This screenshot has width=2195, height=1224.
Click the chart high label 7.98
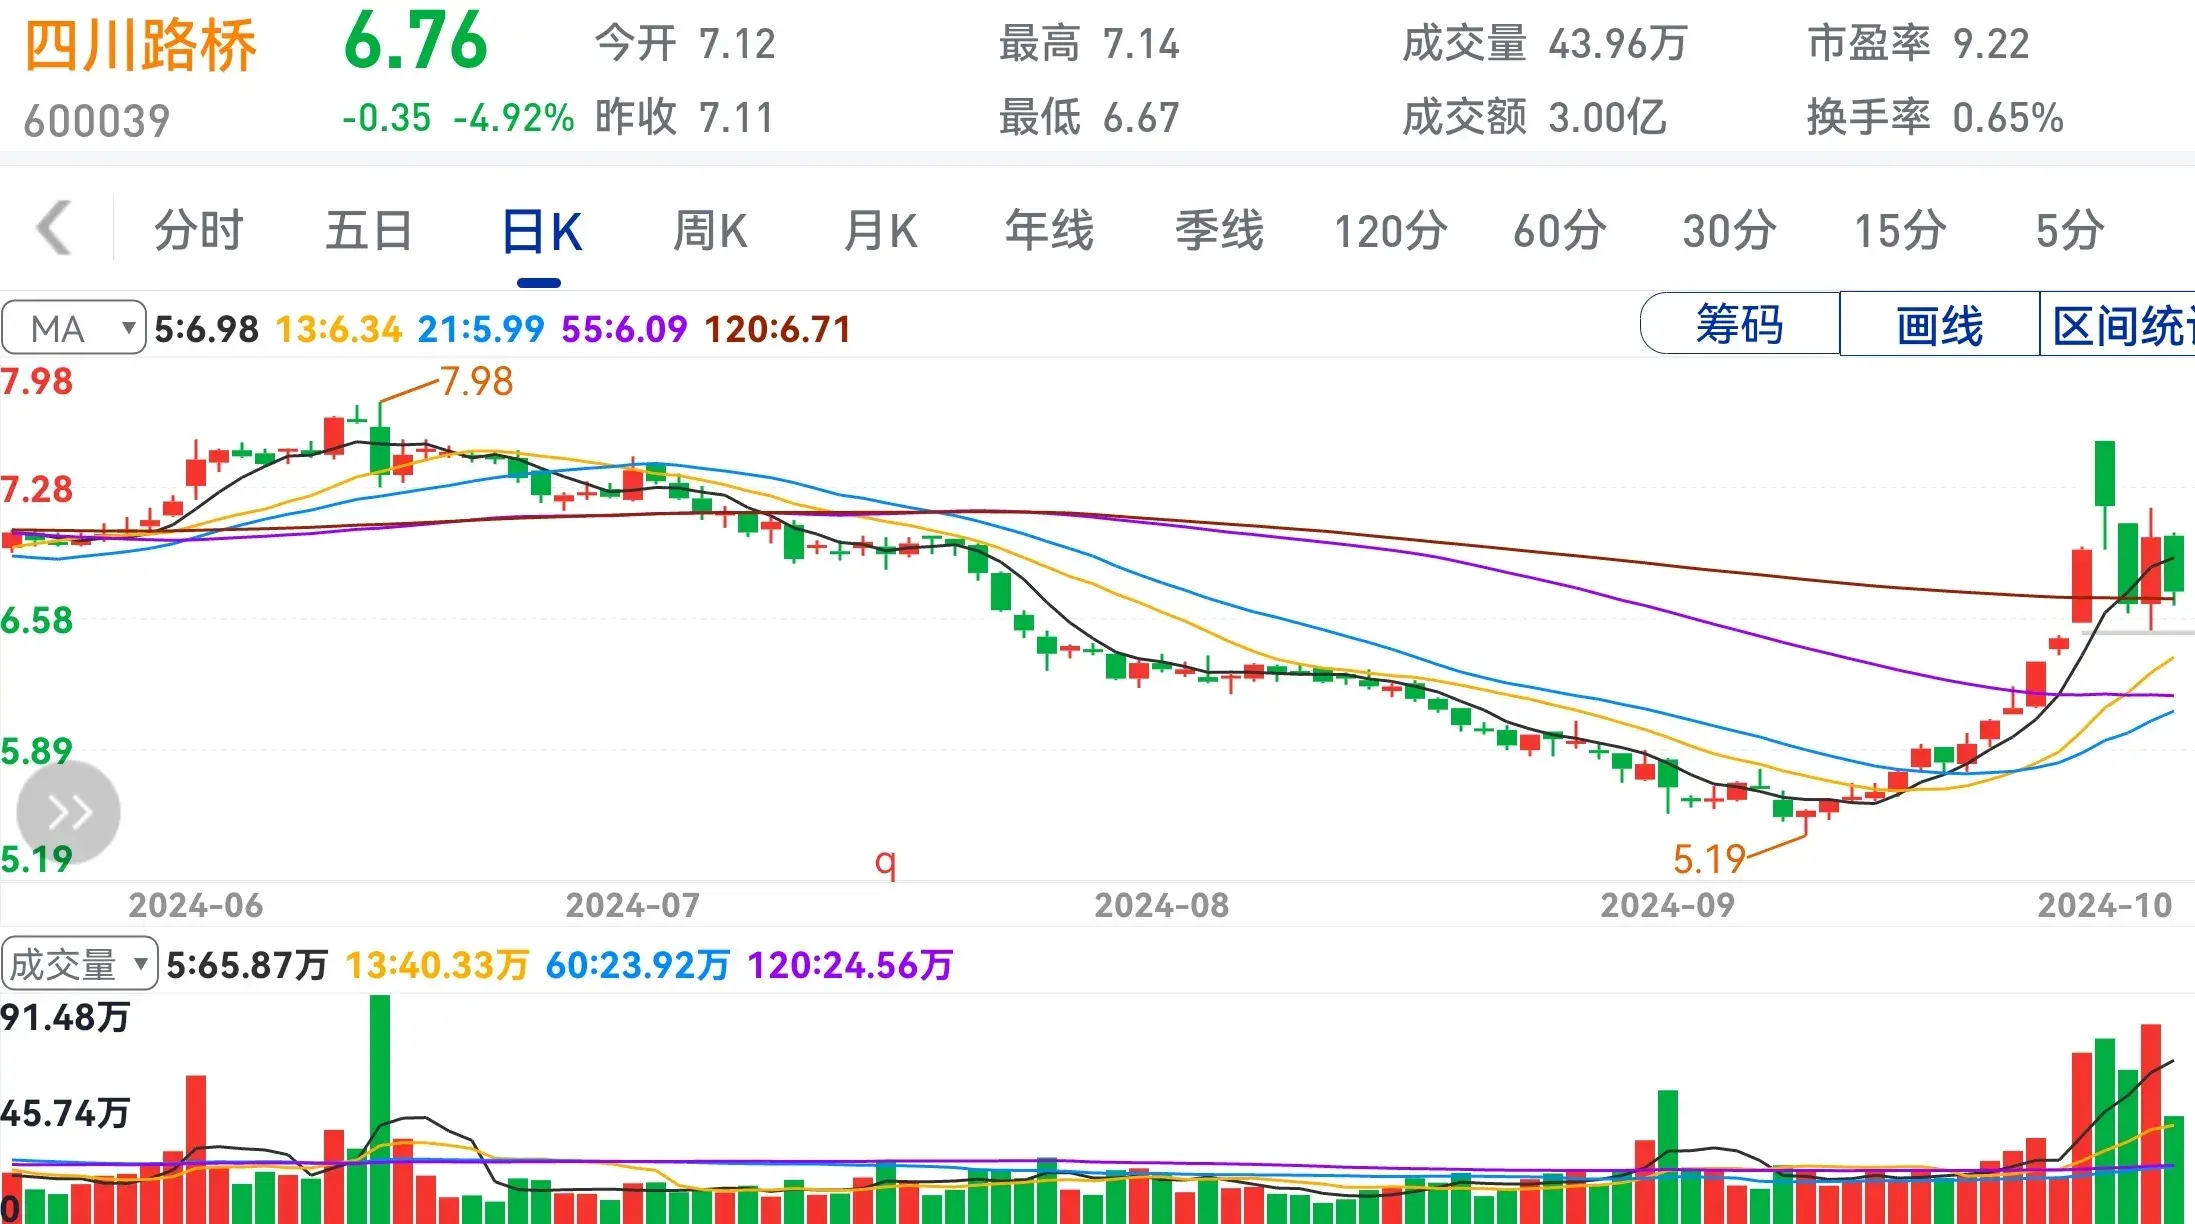tap(476, 381)
